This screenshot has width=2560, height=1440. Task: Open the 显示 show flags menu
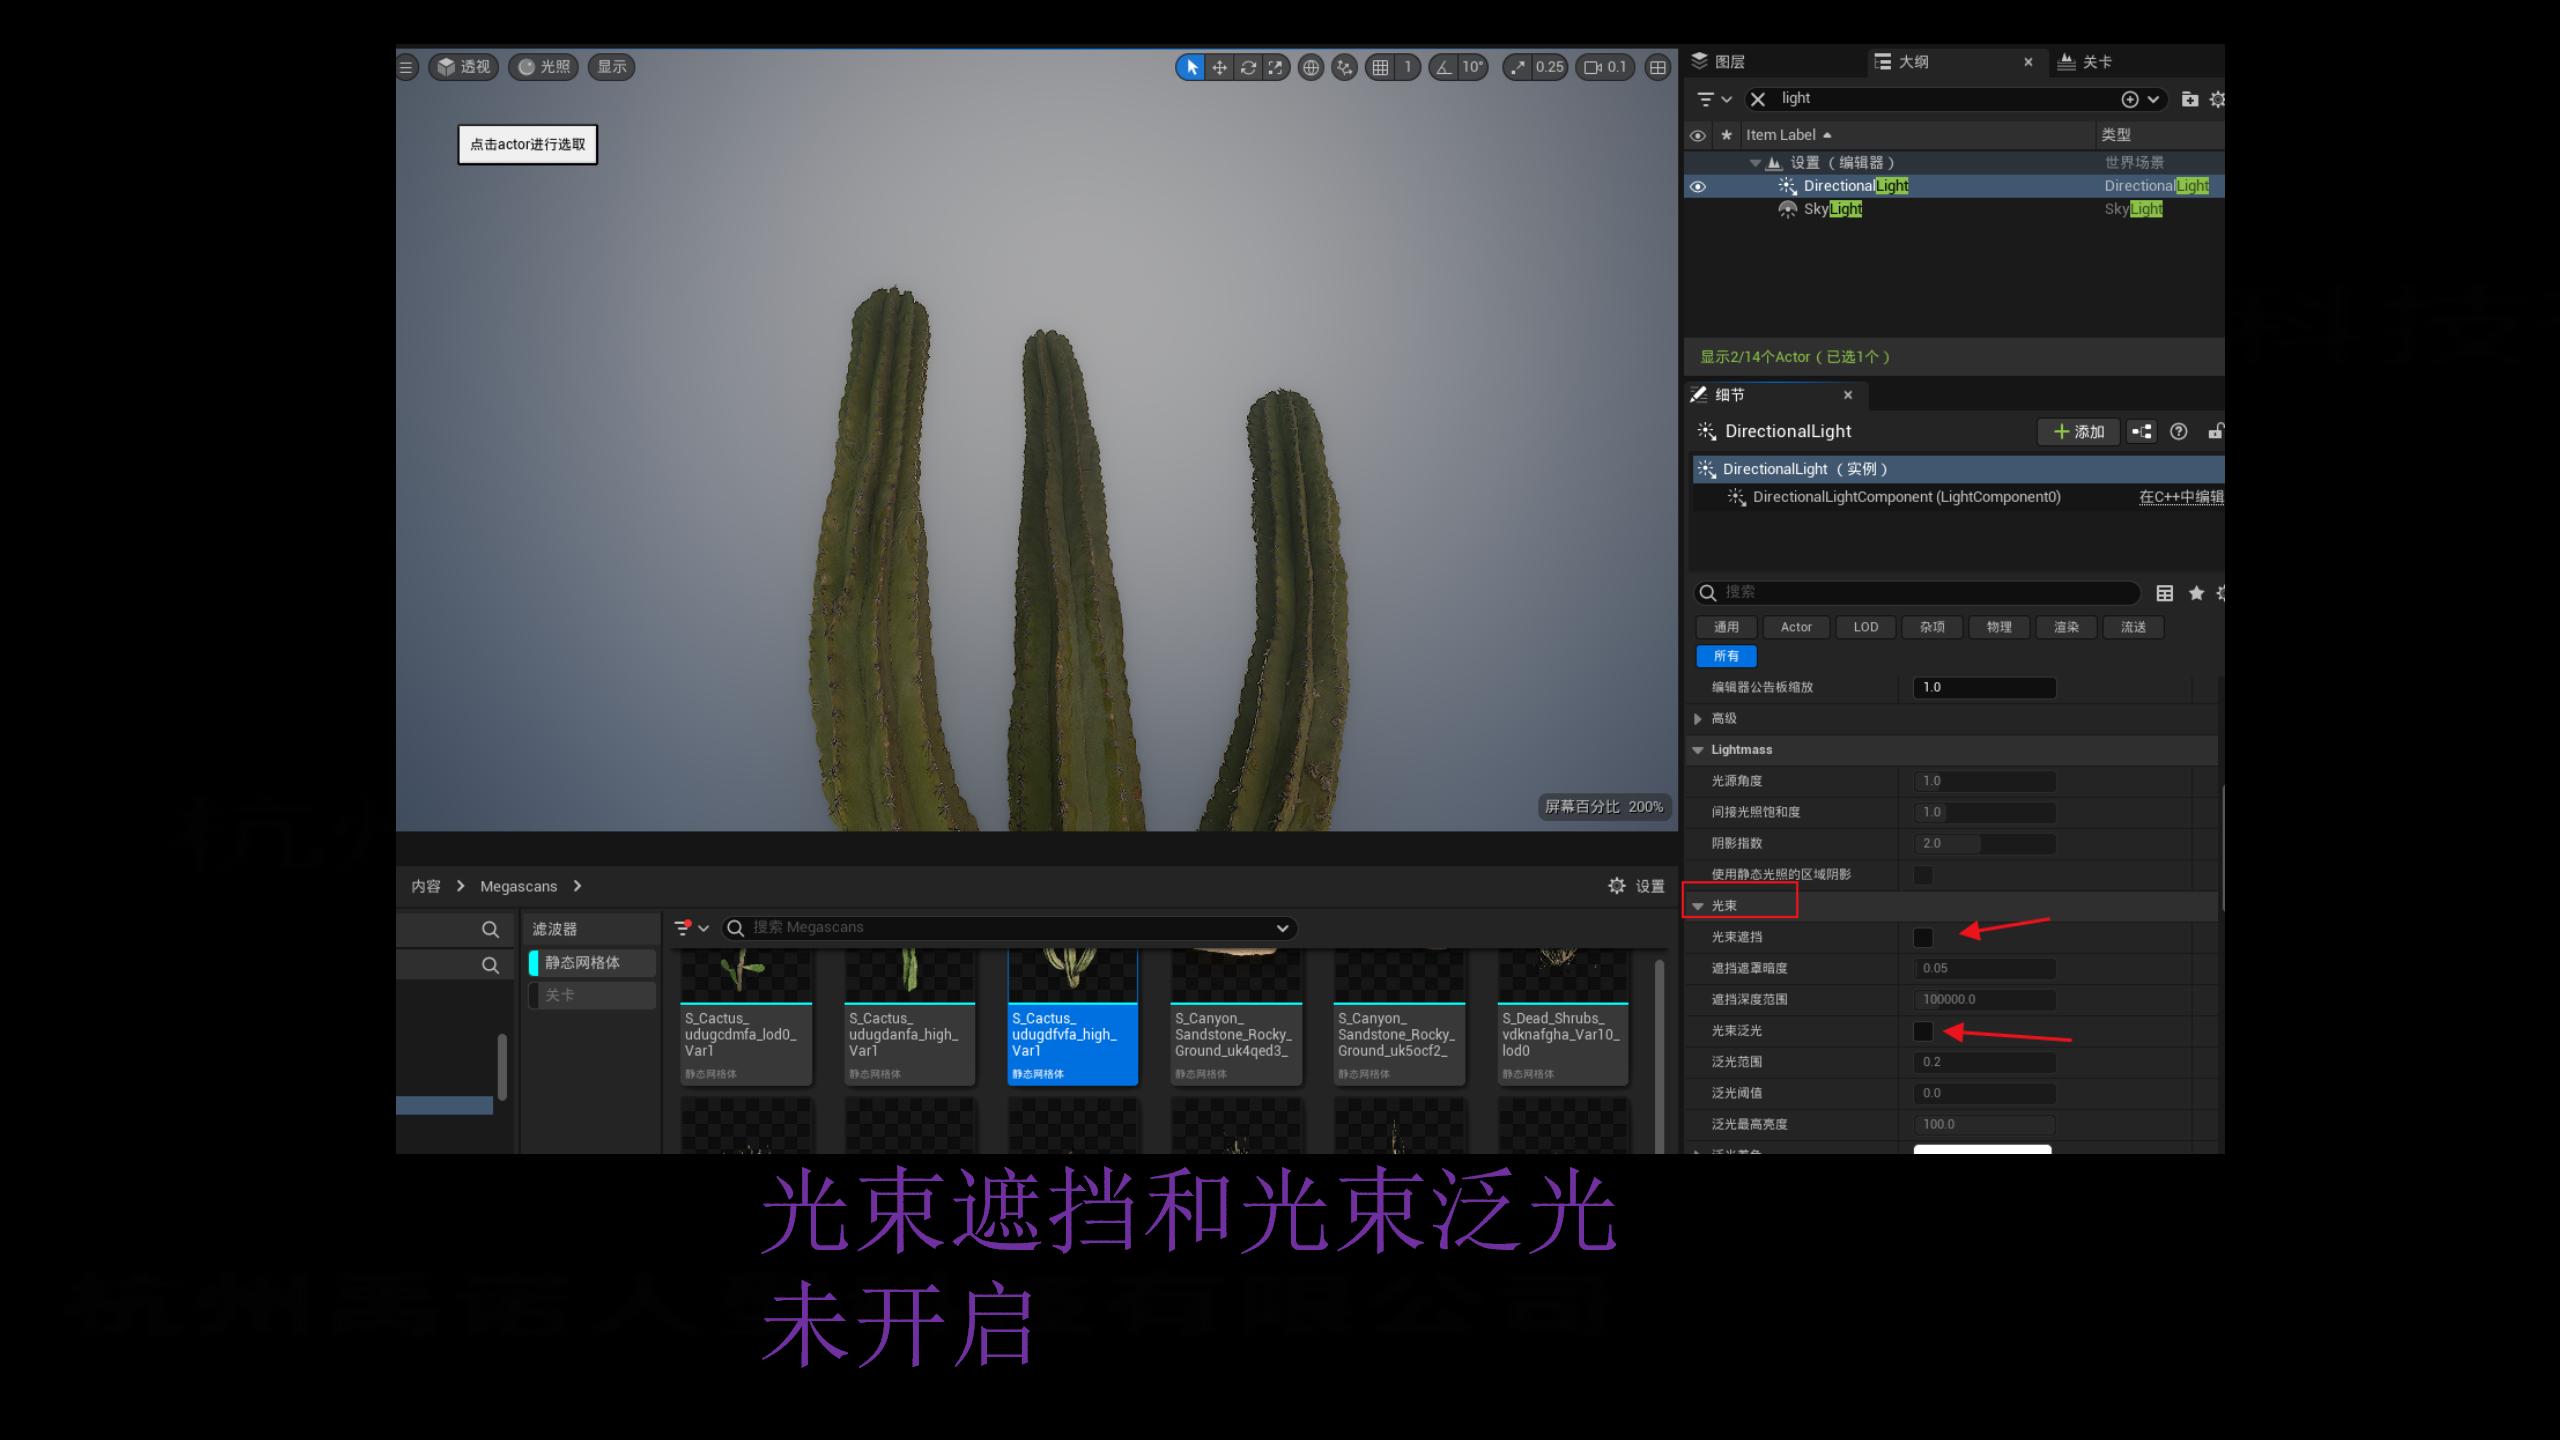coord(611,67)
